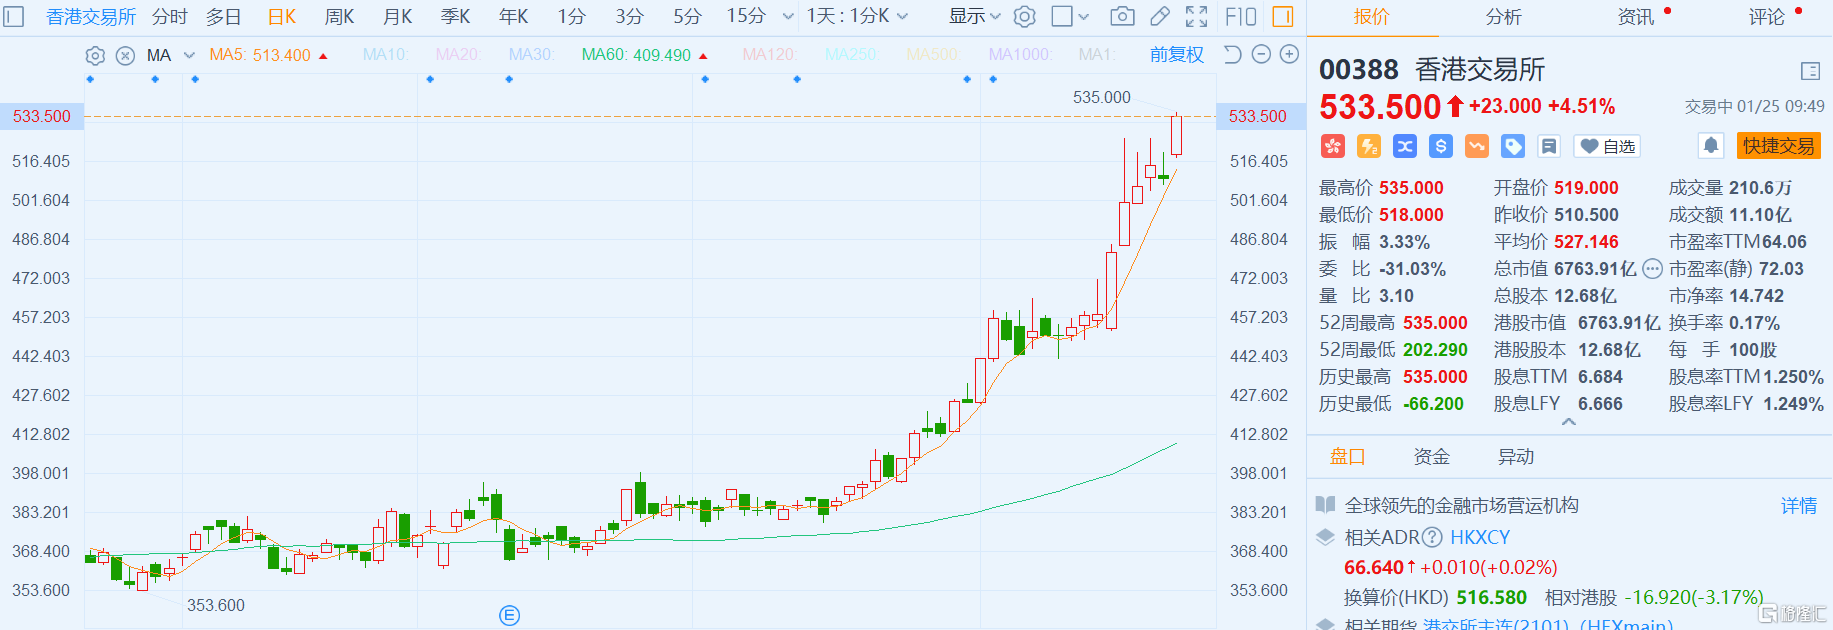Open MA indicator settings gear
This screenshot has width=1833, height=630.
(x=95, y=56)
